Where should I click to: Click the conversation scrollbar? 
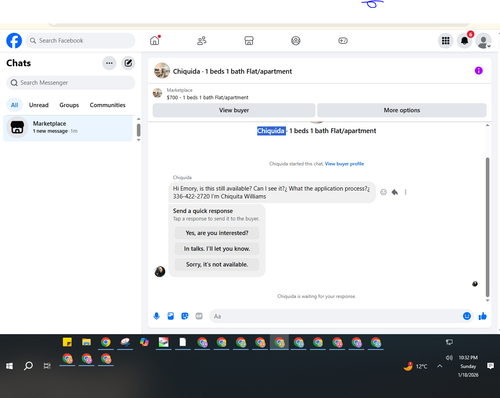[x=487, y=227]
